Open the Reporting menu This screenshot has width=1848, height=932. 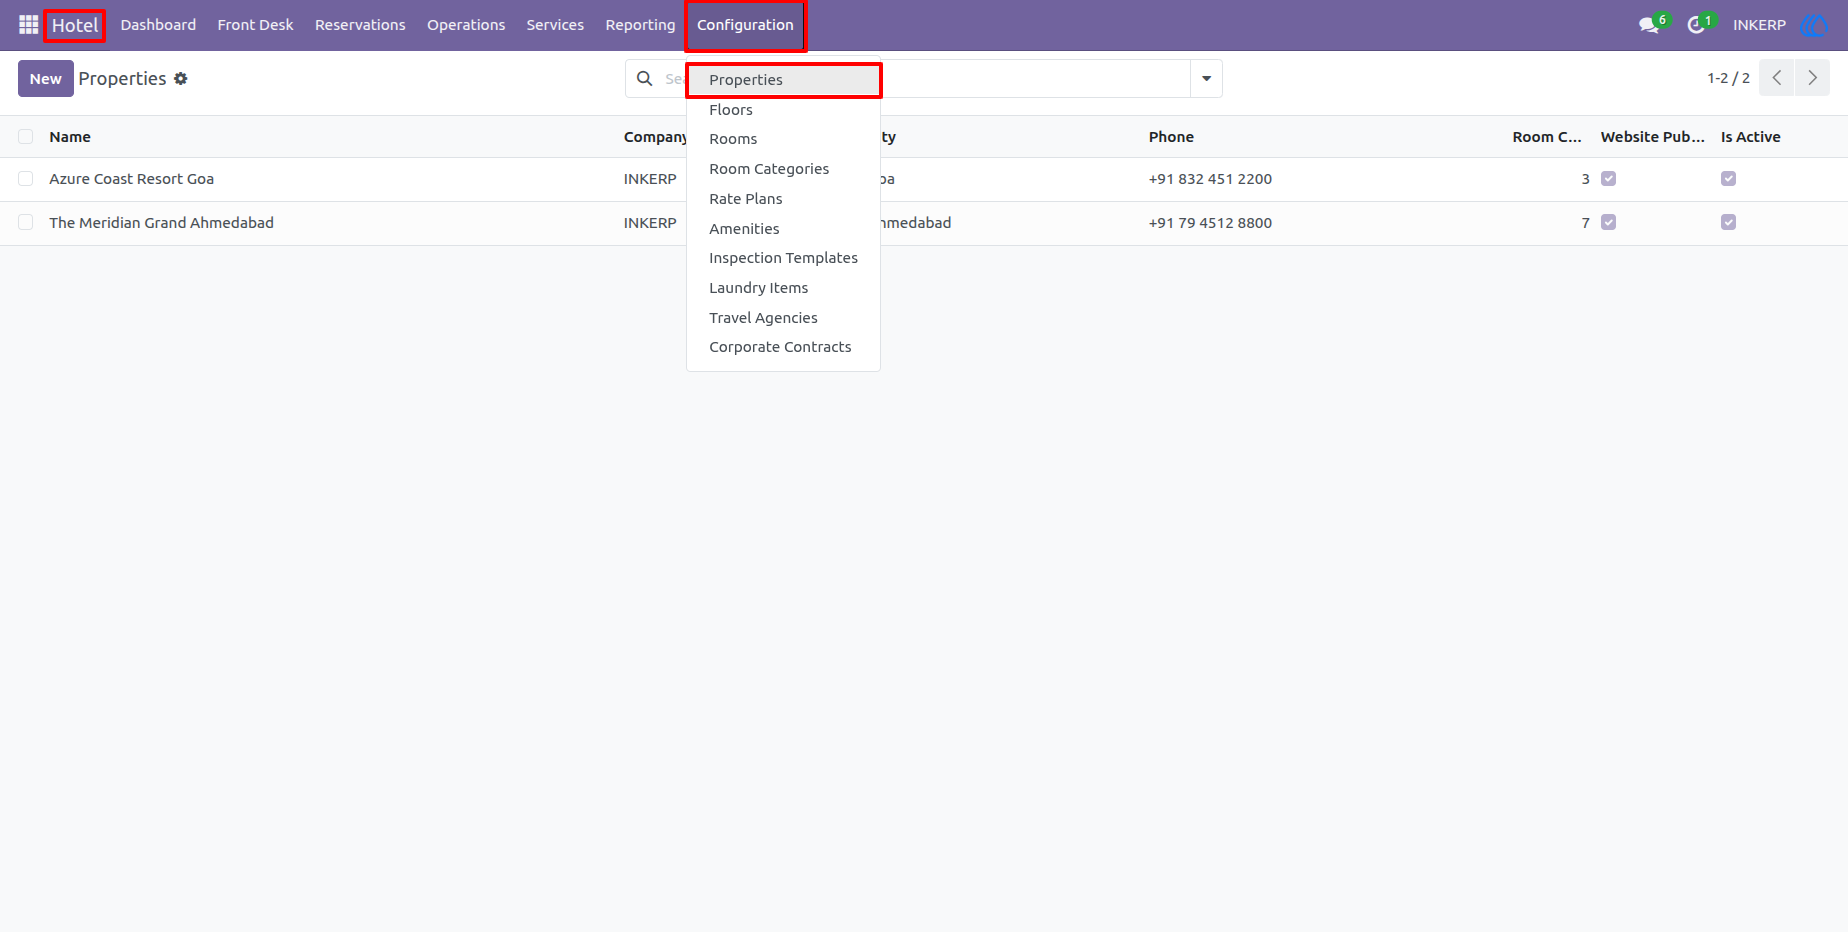pos(640,25)
